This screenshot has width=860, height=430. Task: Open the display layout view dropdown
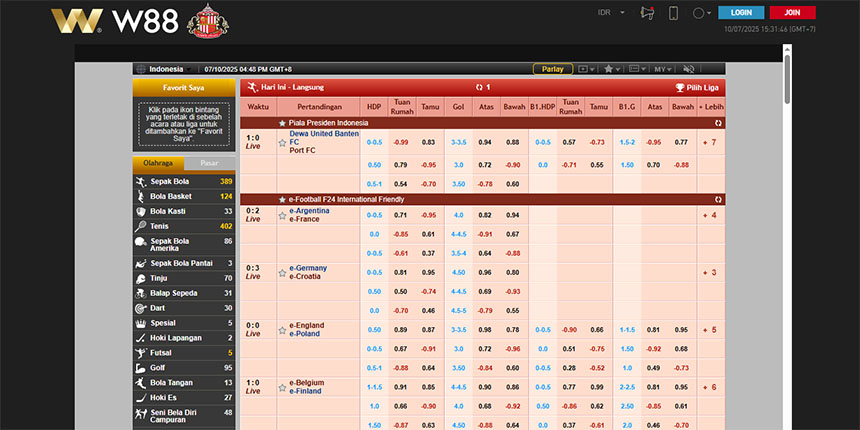coord(637,69)
